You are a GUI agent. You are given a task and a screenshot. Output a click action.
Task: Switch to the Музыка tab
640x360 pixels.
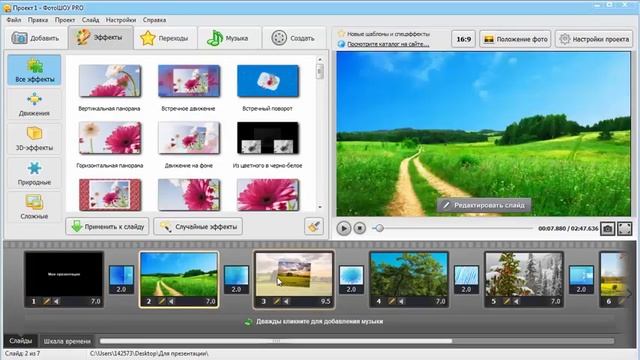tap(229, 38)
